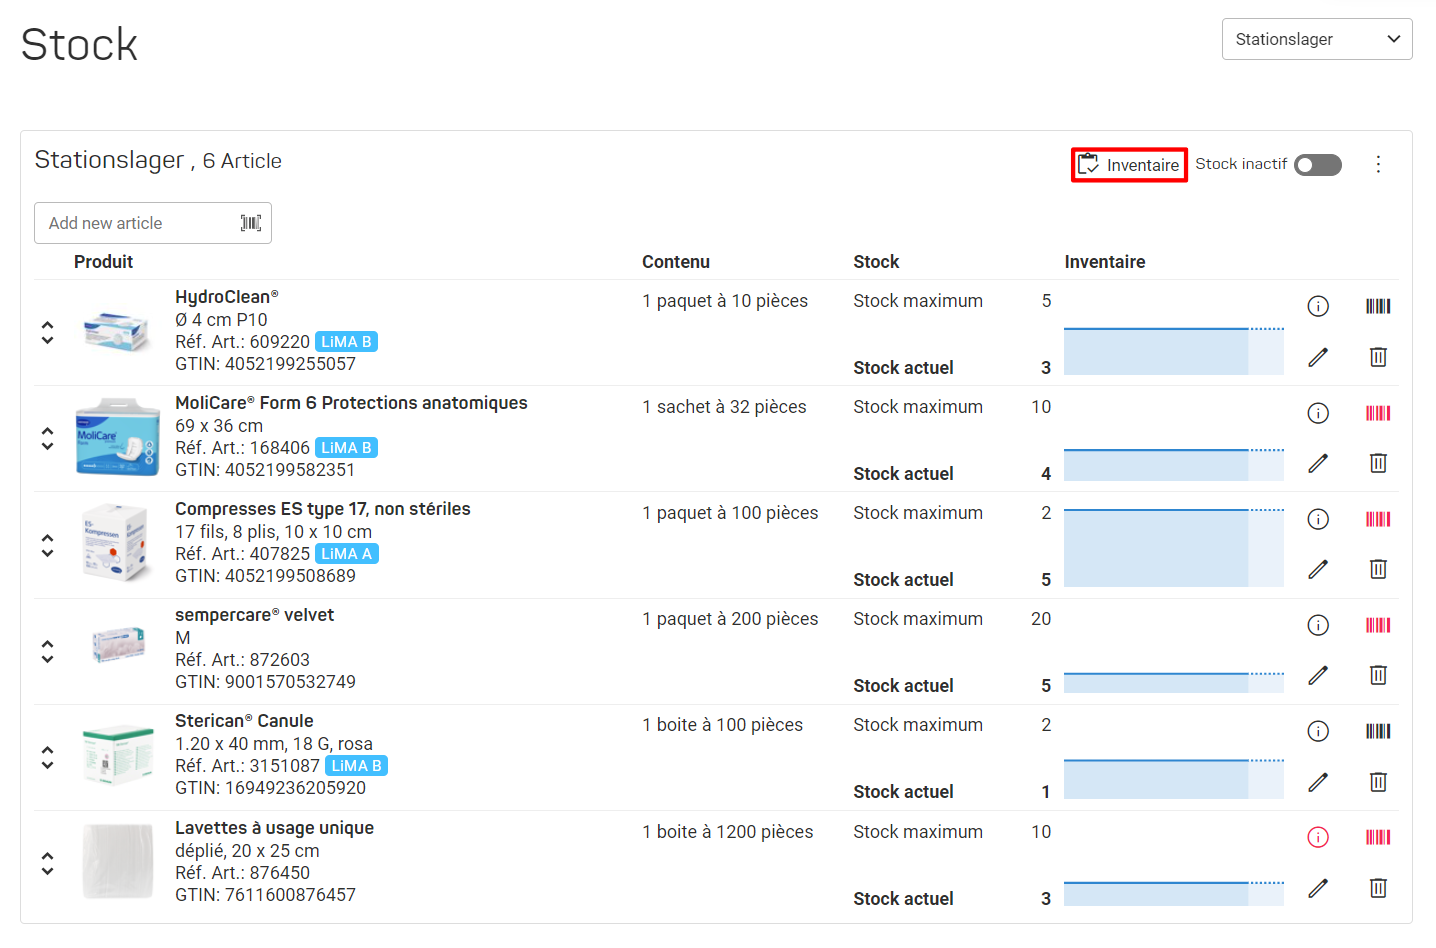Click the Inventaire column header
1436x948 pixels.
(1105, 262)
